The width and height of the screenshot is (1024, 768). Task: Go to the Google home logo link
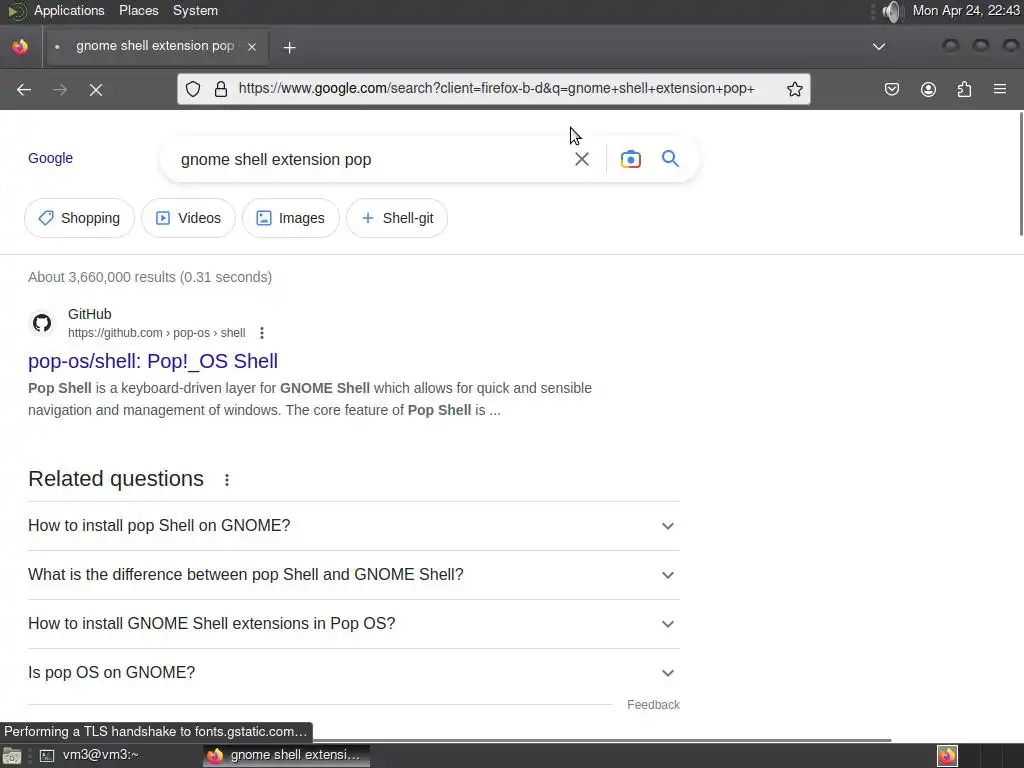click(50, 158)
